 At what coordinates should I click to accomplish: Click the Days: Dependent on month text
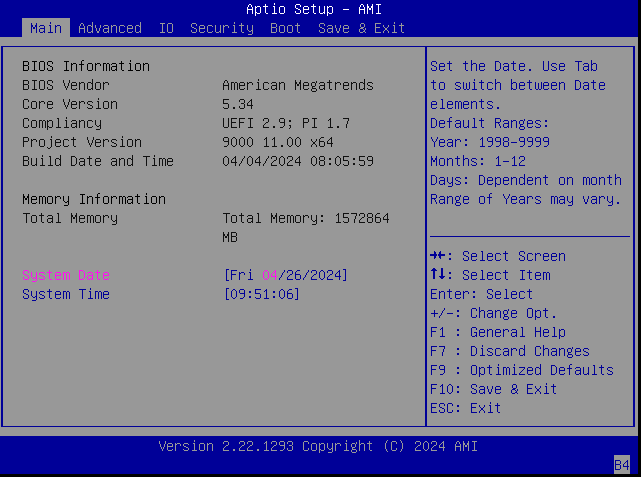coord(526,180)
